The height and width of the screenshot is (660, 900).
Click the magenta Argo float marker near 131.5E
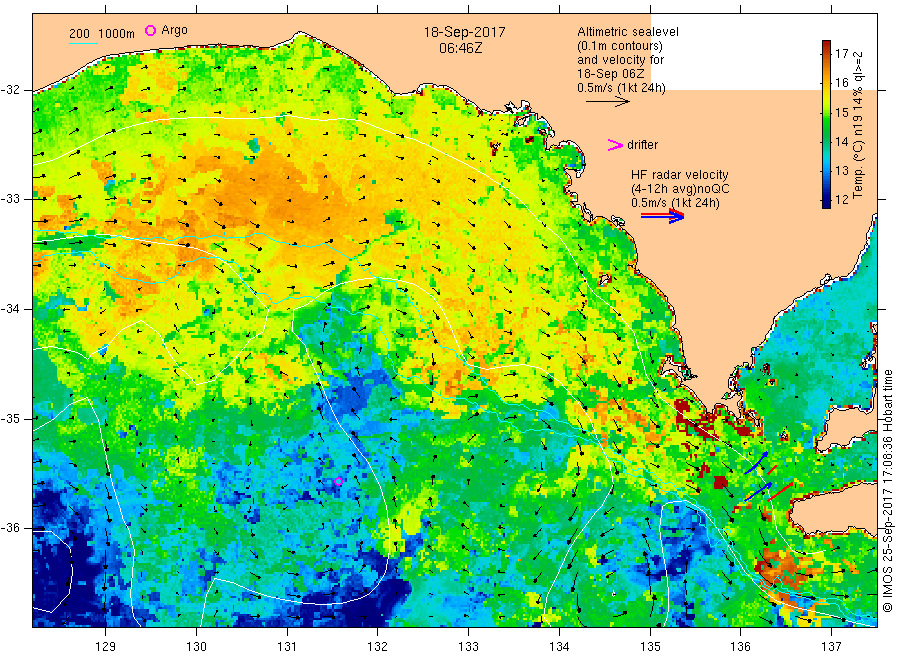point(339,482)
